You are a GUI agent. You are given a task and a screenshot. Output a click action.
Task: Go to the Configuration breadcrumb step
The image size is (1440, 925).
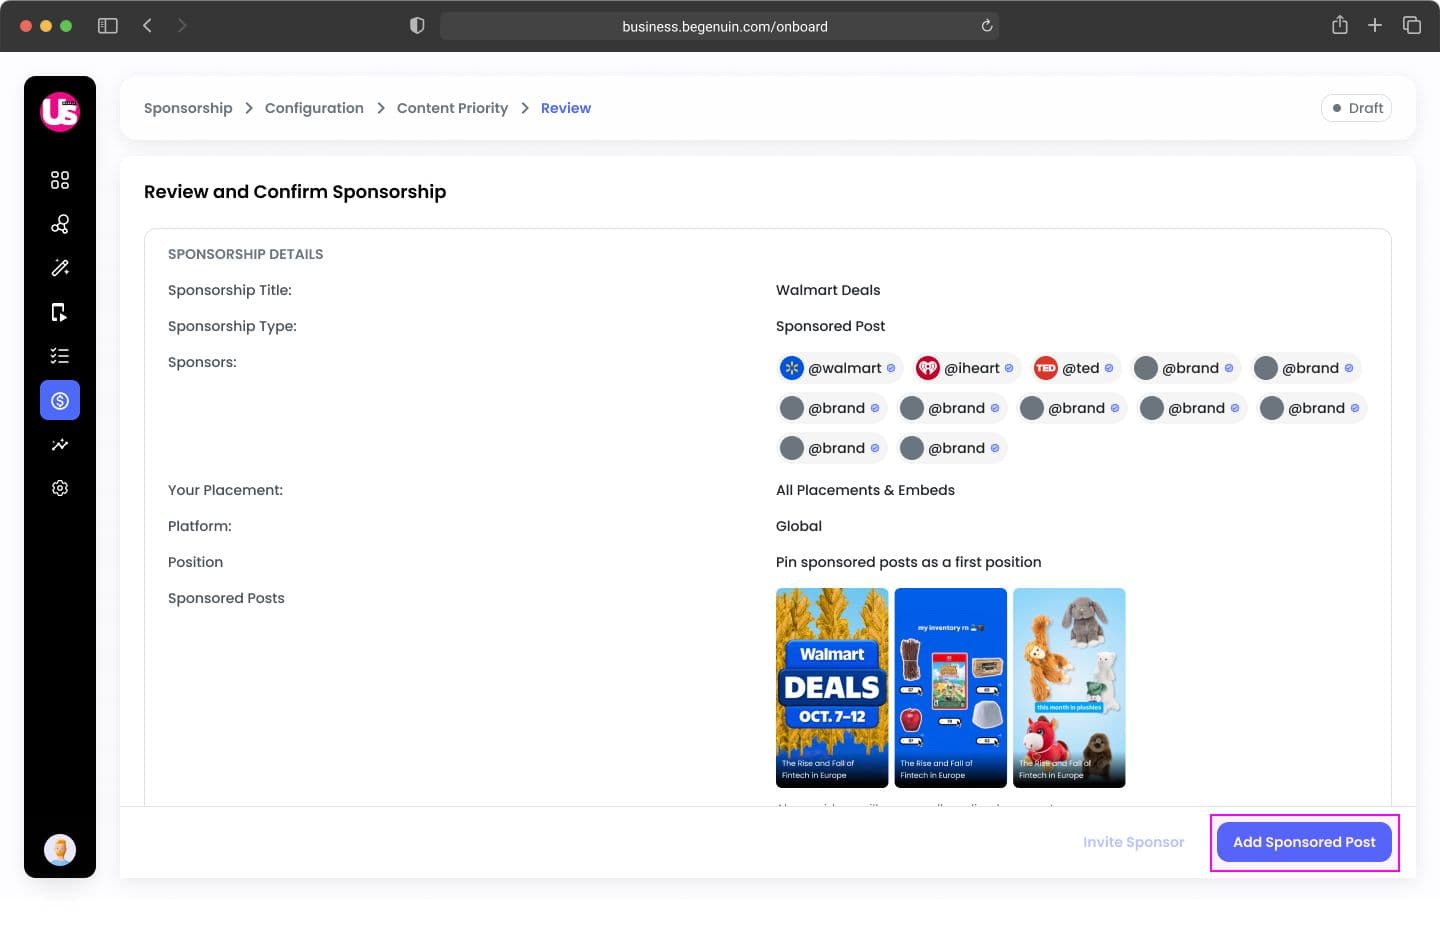[314, 108]
